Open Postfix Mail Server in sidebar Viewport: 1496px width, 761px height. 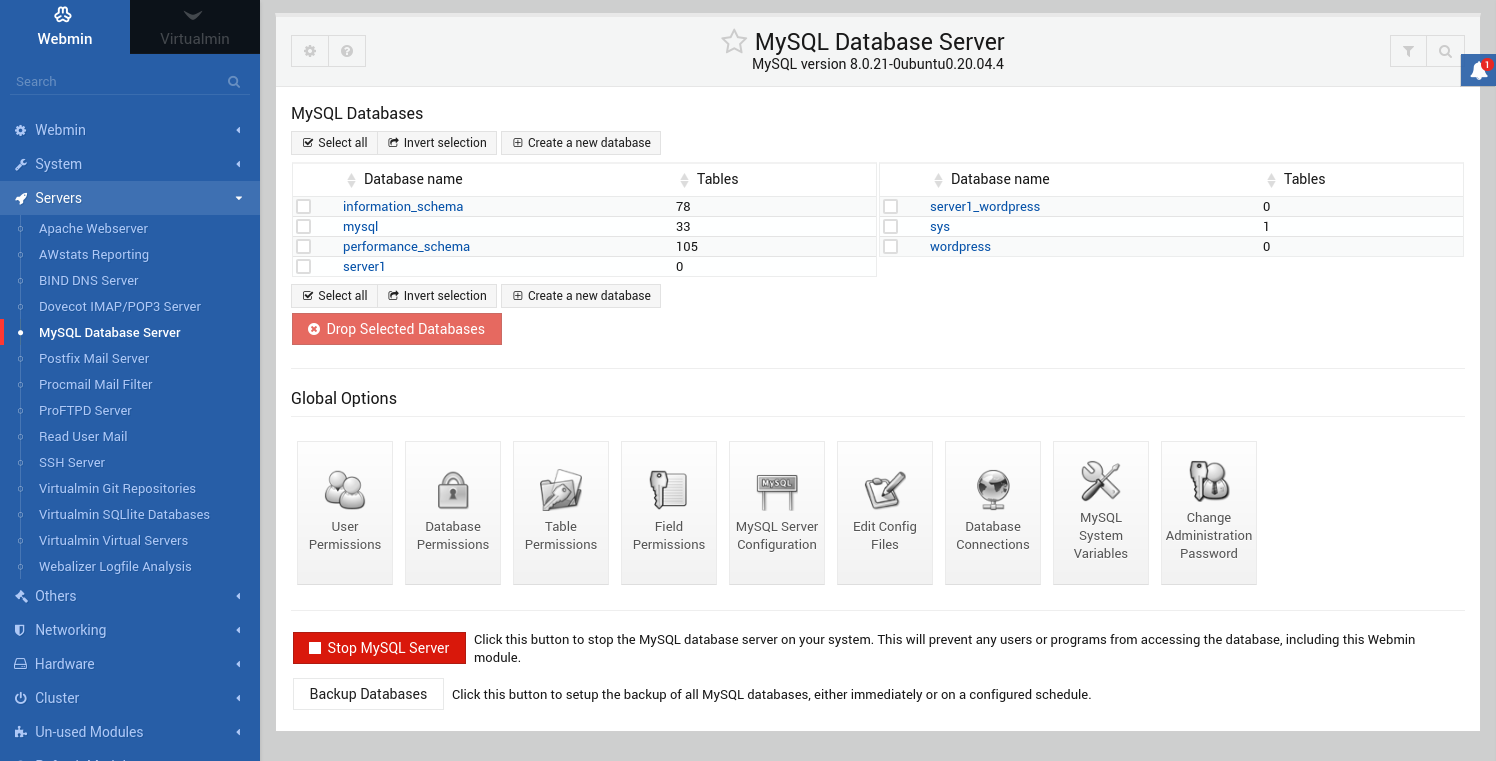click(x=94, y=358)
